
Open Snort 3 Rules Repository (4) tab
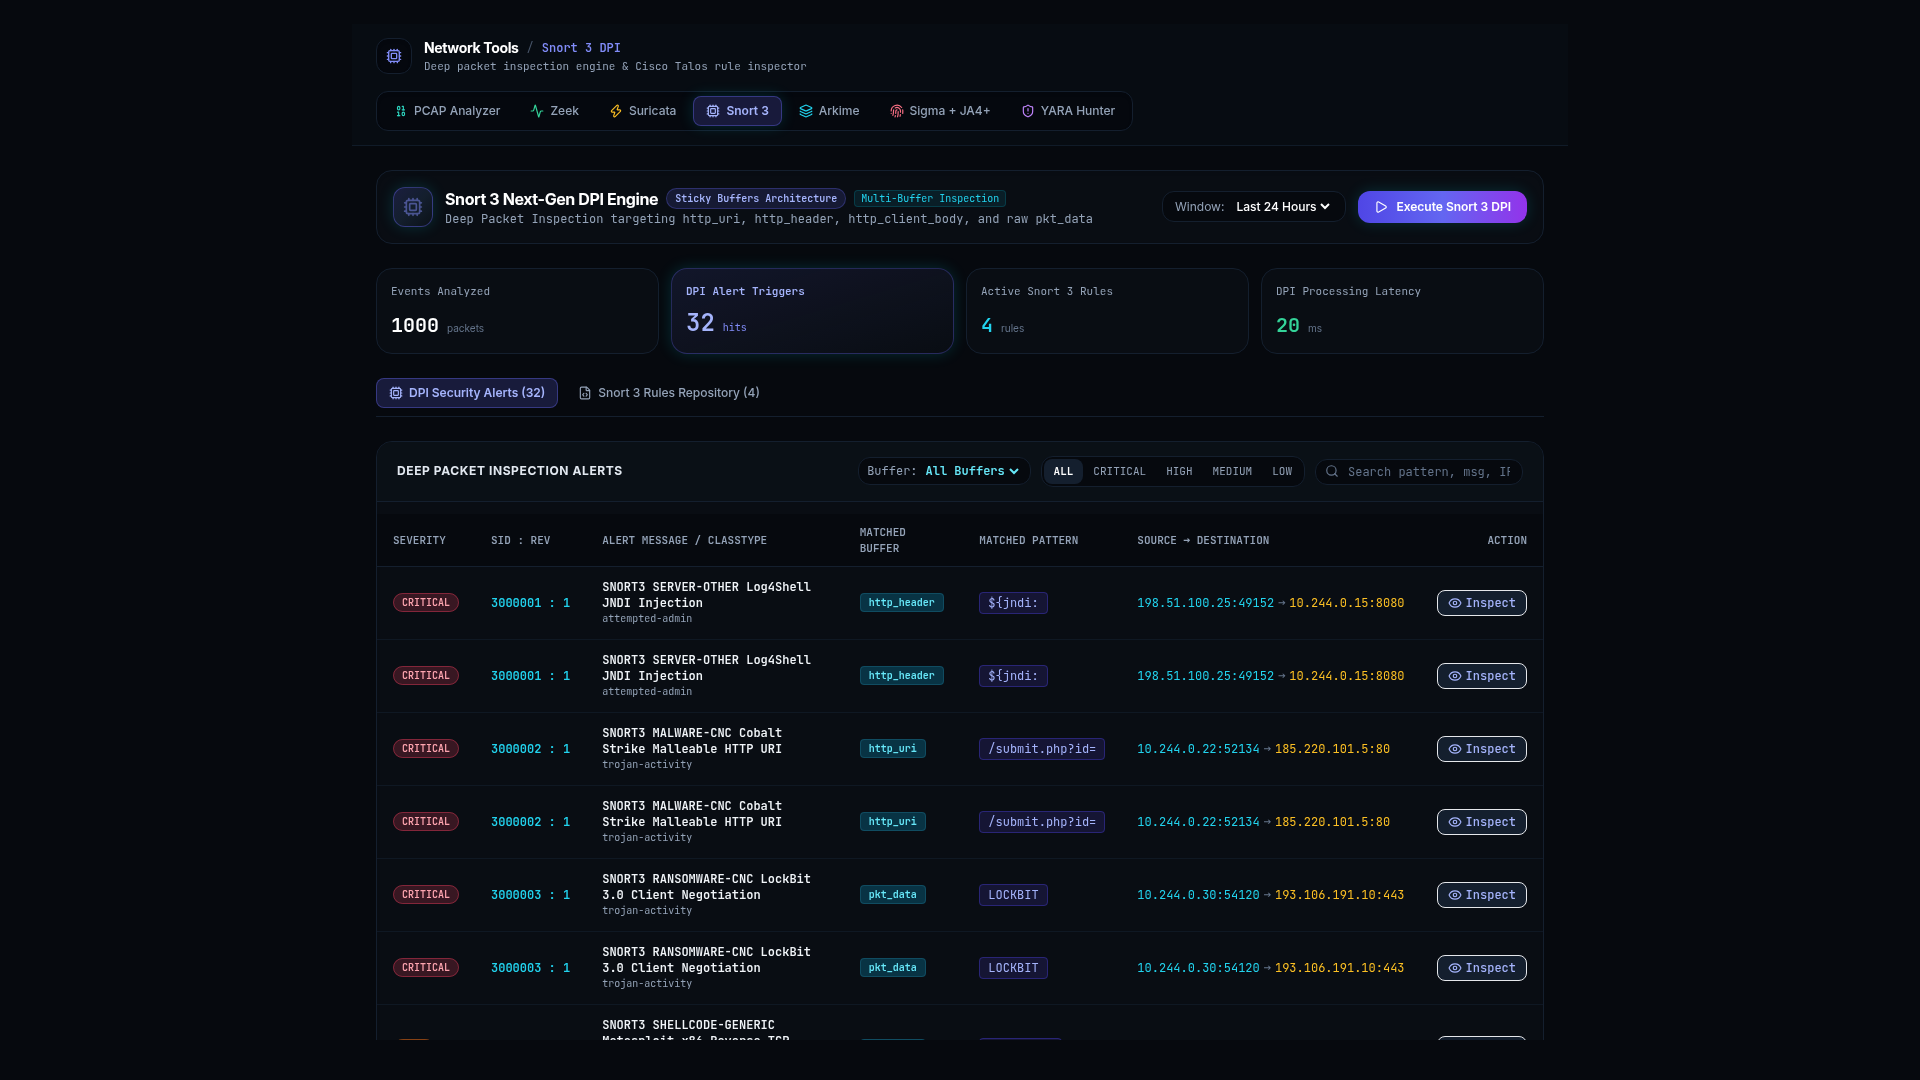[669, 393]
